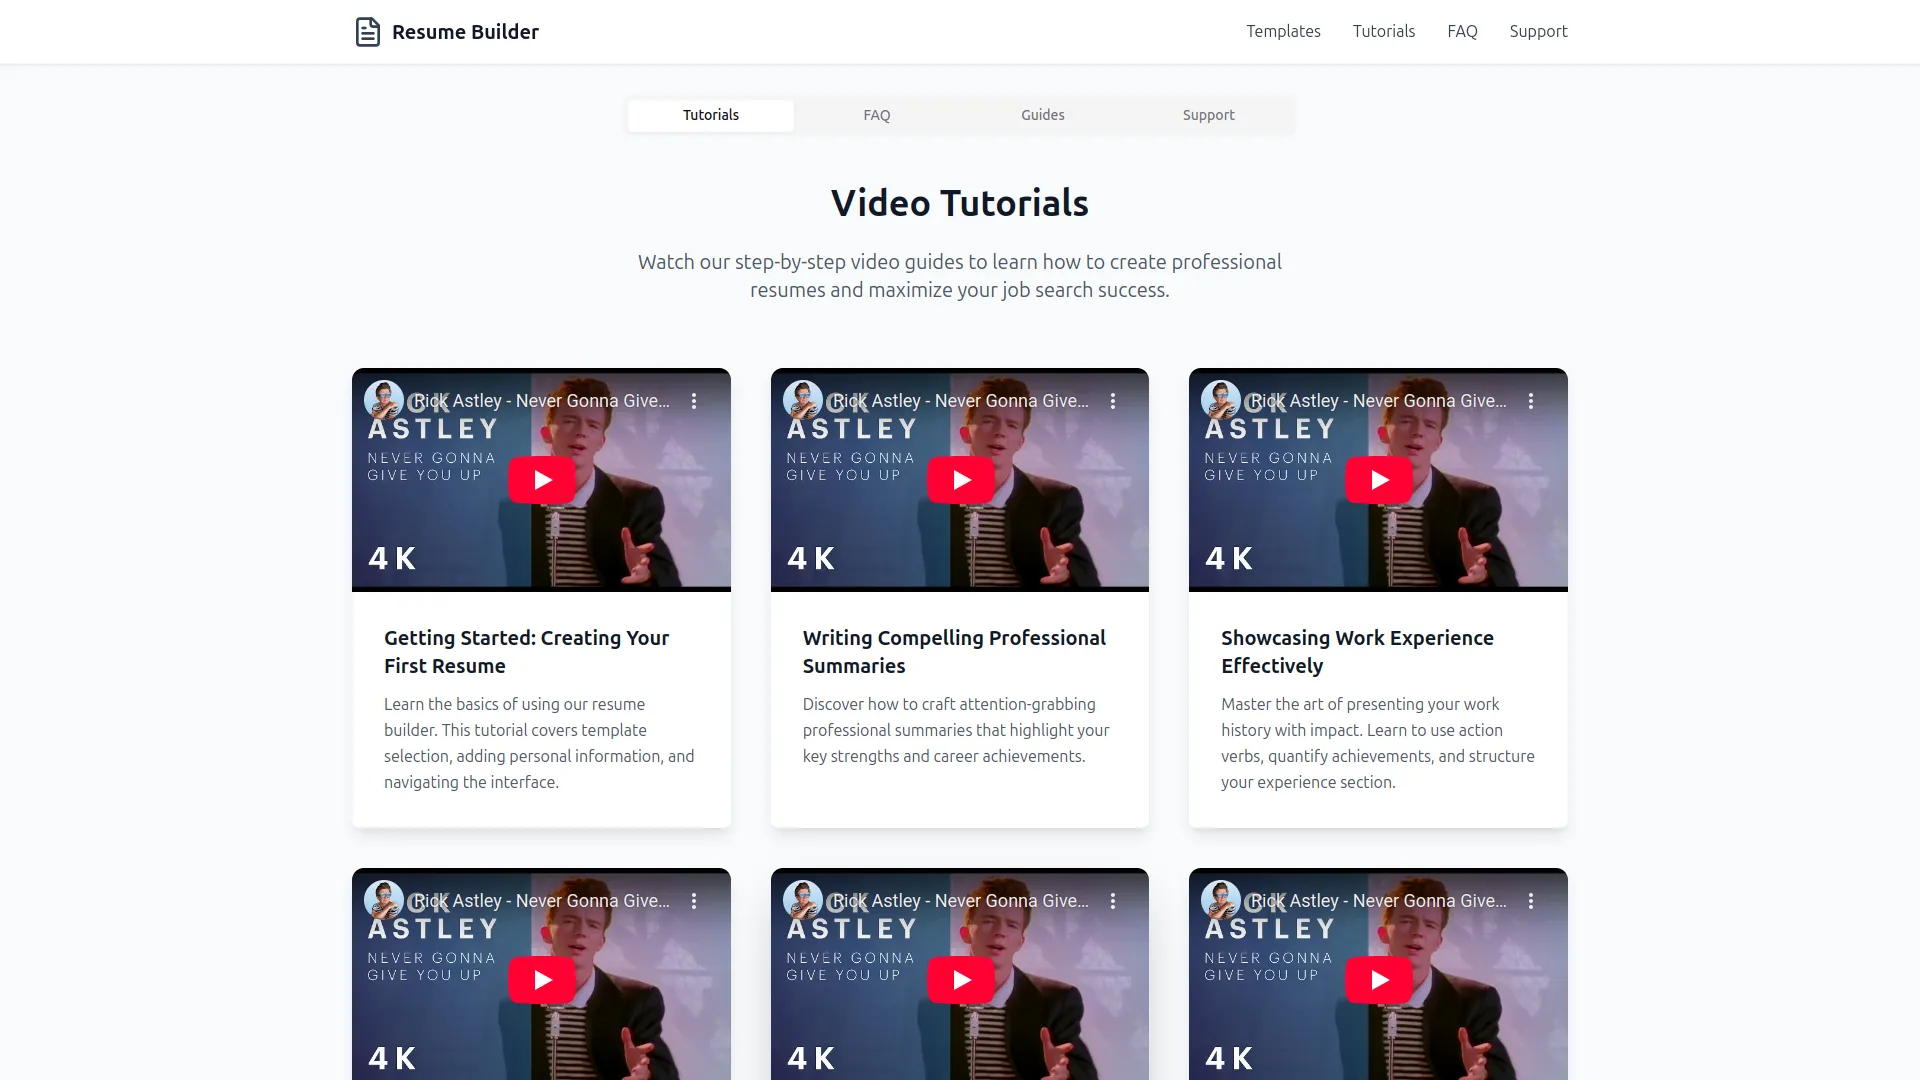Open the three-dot menu on the bottom-right video
This screenshot has width=1920, height=1080.
(x=1531, y=900)
